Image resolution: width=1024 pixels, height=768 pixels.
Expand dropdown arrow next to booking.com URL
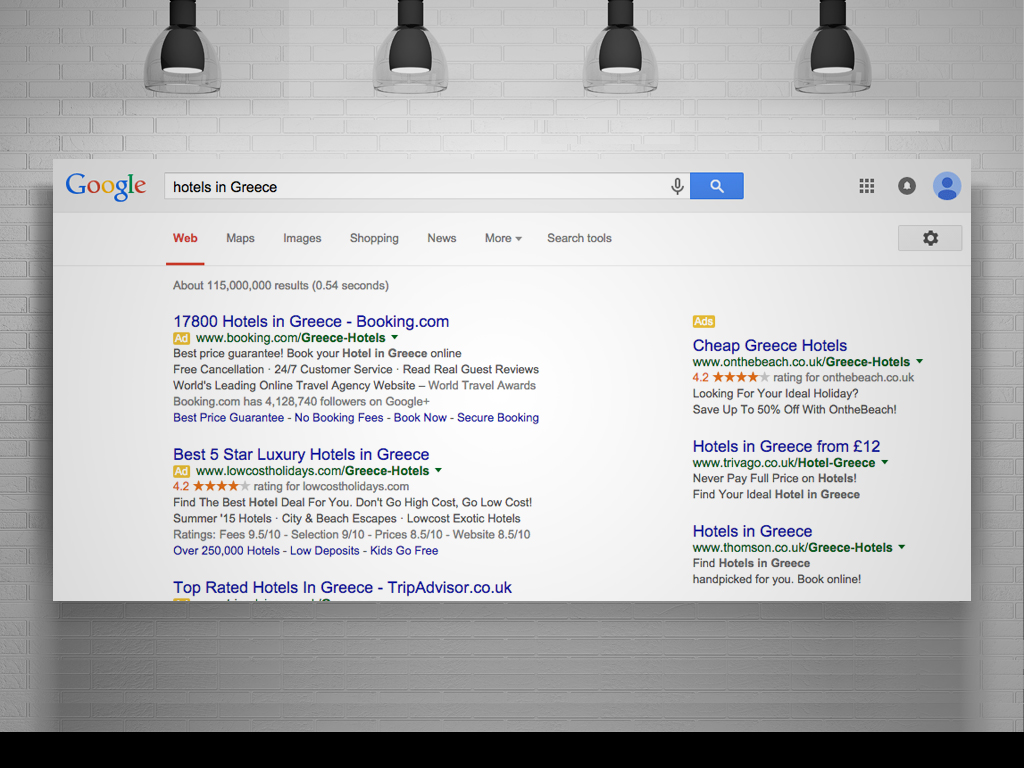click(394, 338)
